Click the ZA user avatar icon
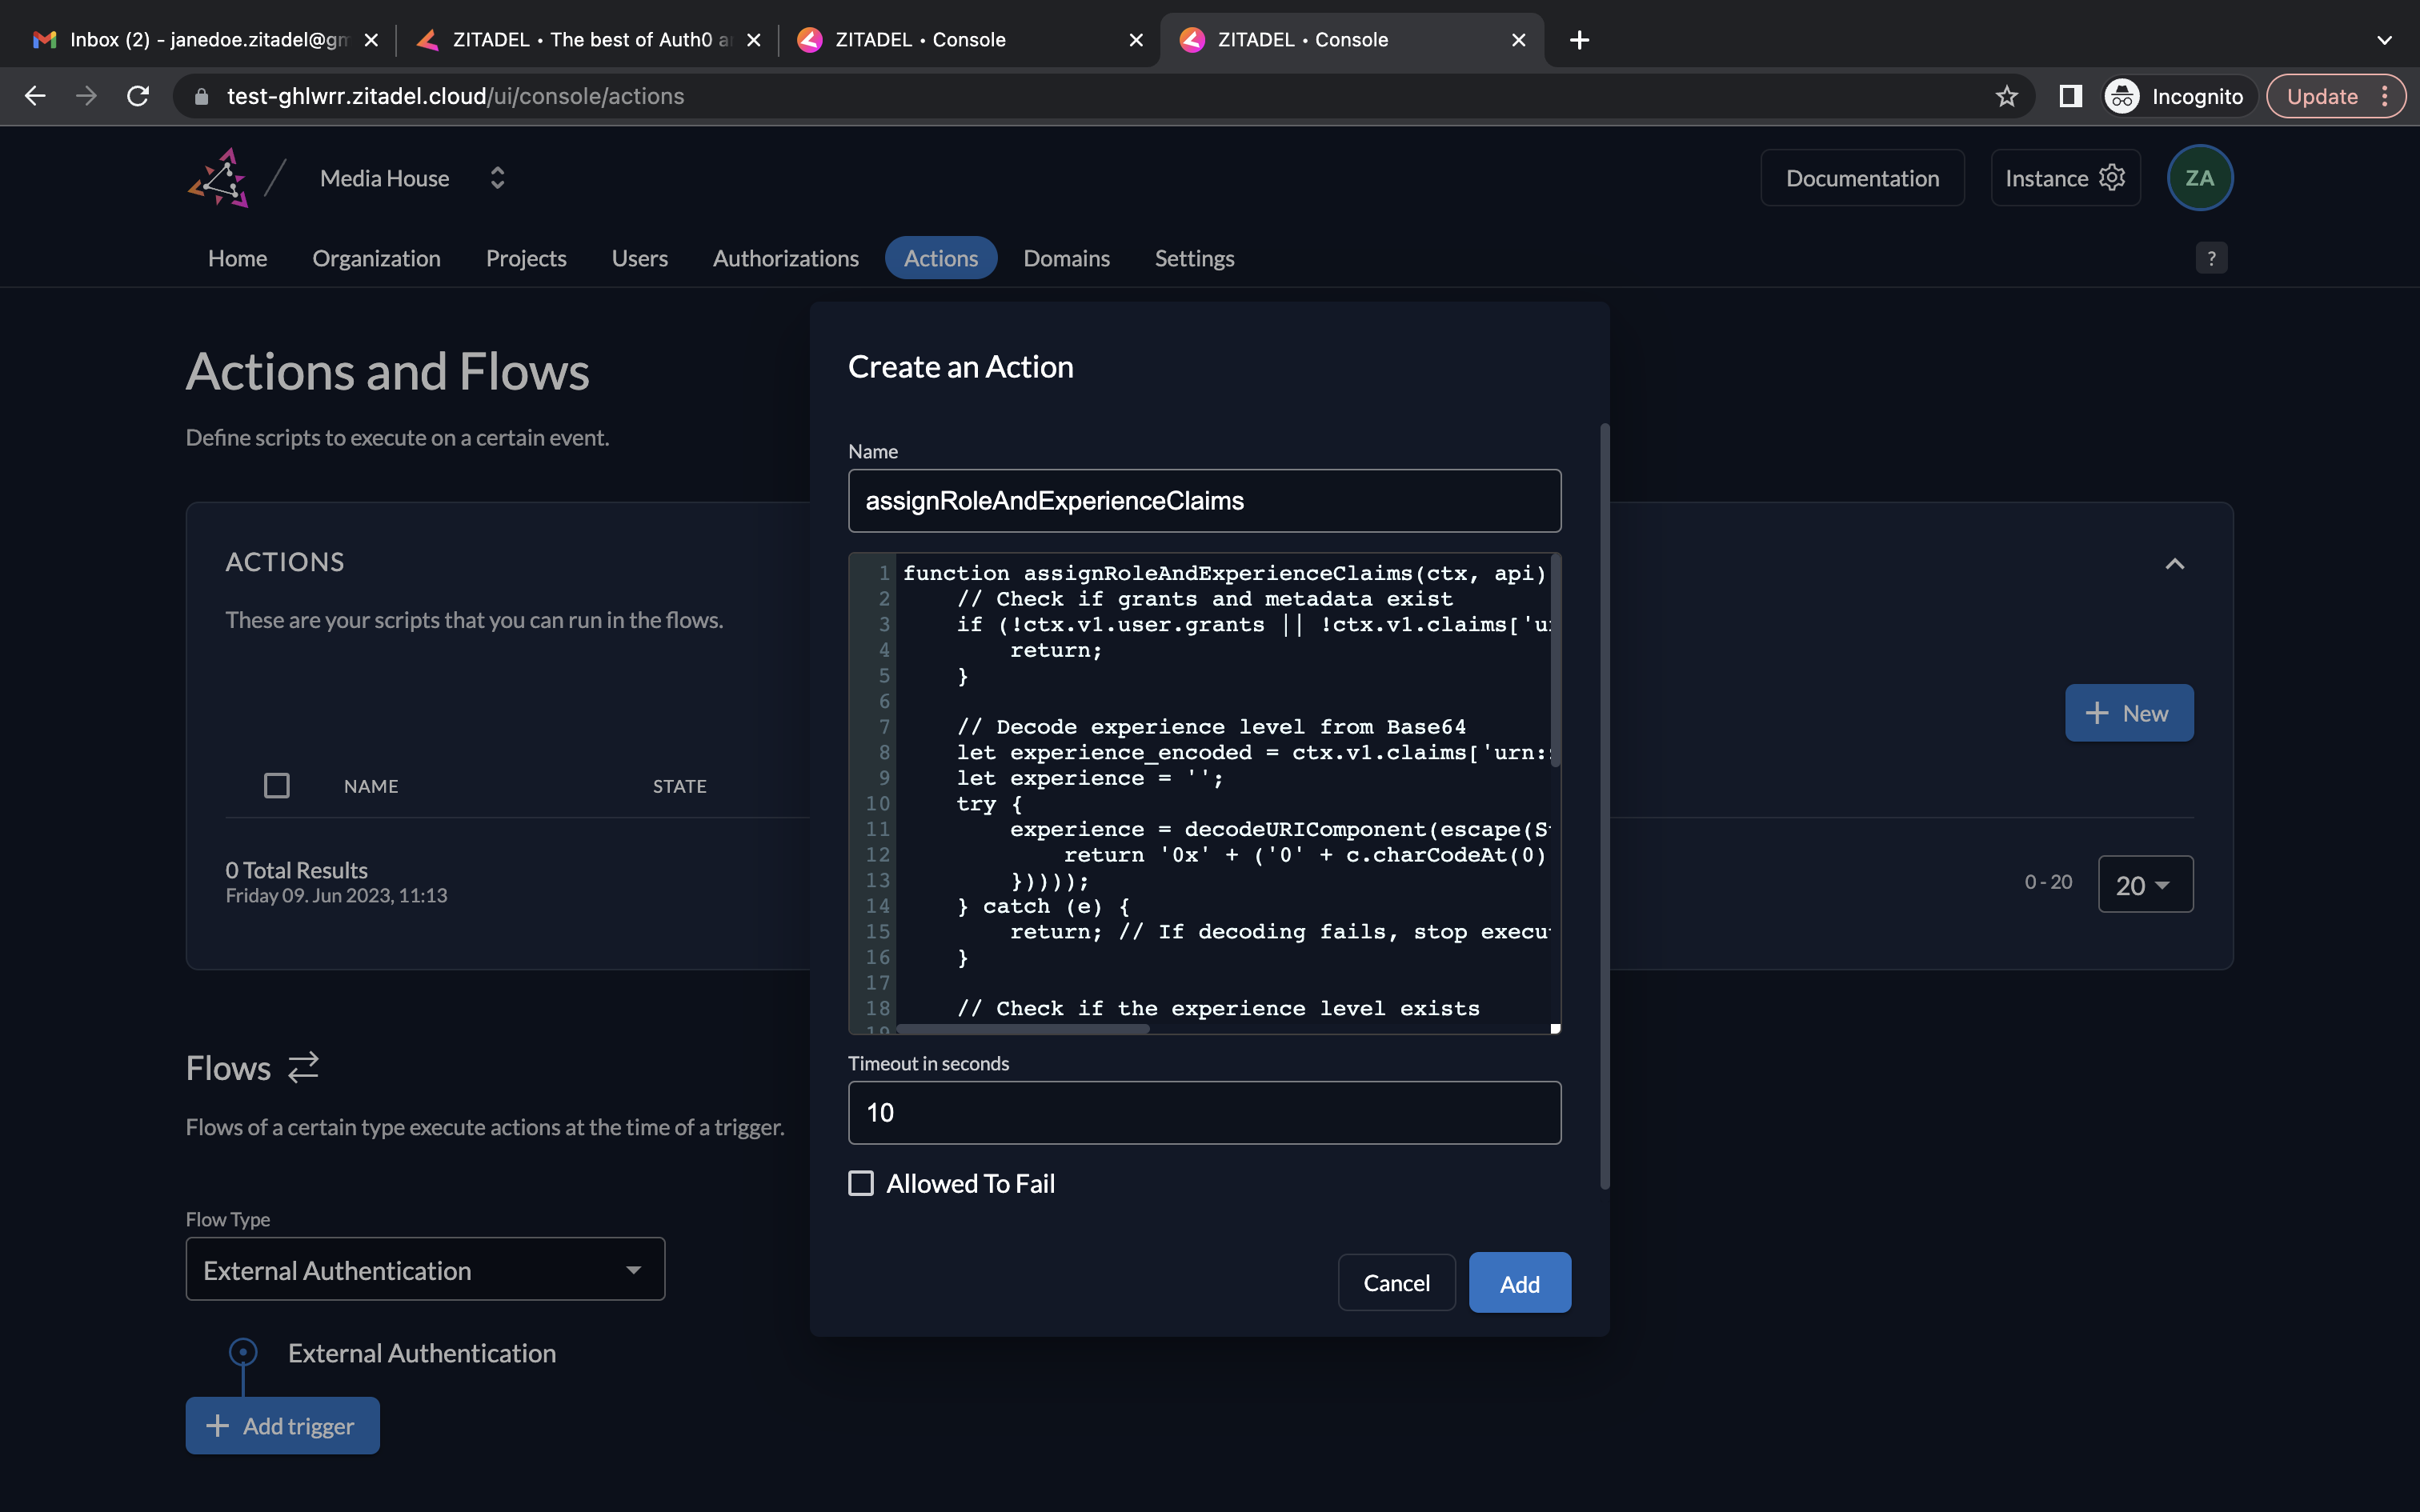This screenshot has width=2420, height=1512. (x=2202, y=178)
